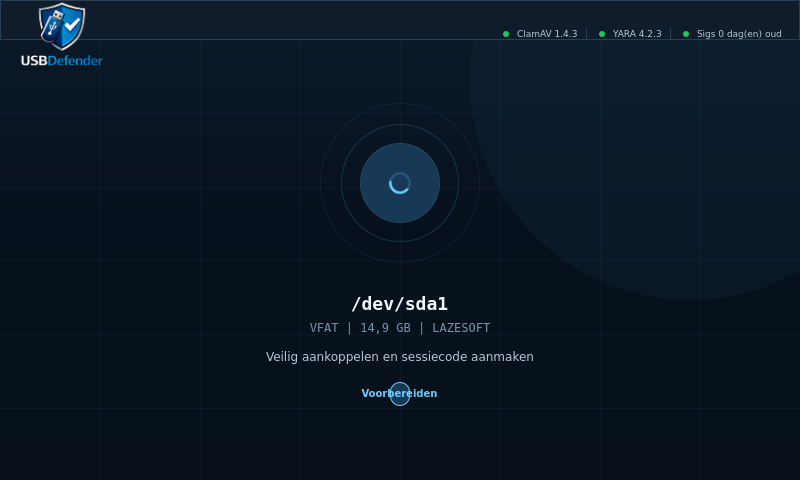Click the VFAT filesystem label

pos(324,328)
